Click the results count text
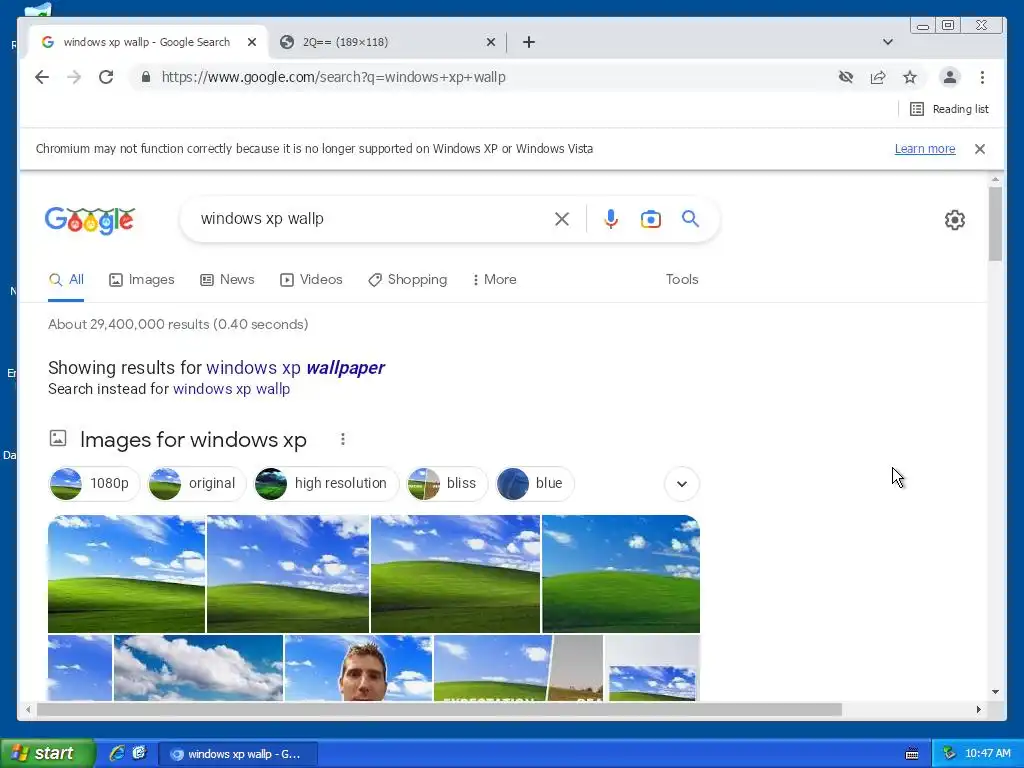 point(178,325)
